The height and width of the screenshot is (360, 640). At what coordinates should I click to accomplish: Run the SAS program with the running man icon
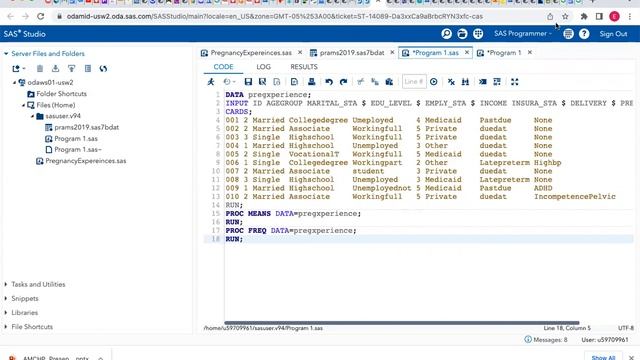(x=211, y=82)
